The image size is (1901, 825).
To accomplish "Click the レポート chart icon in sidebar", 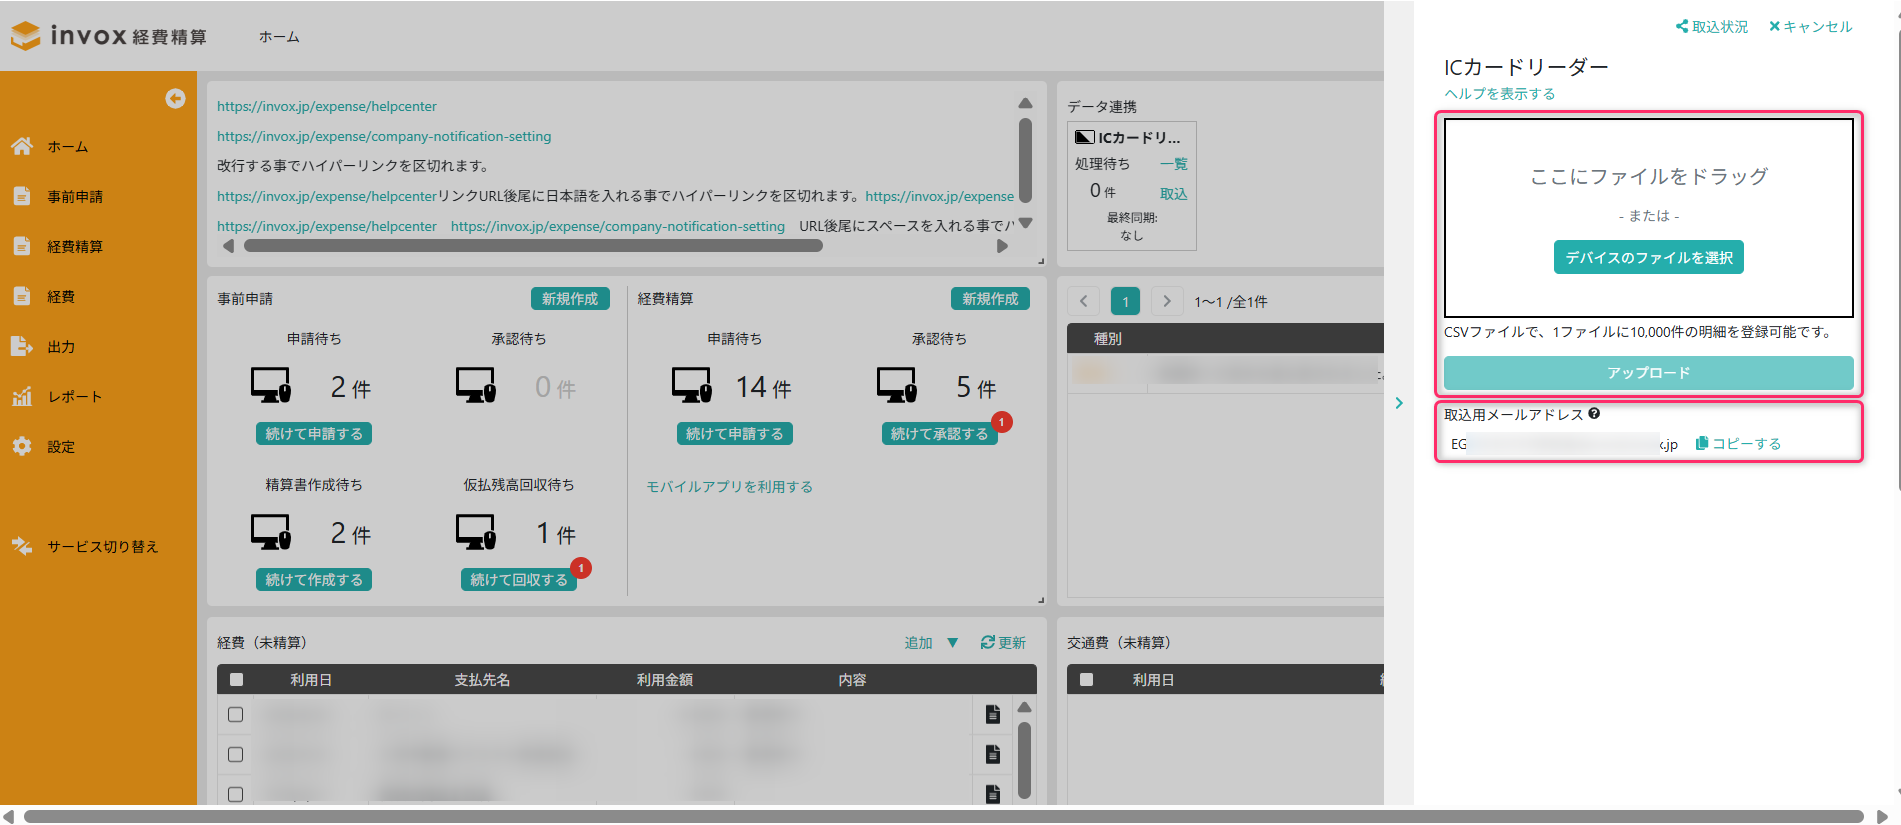I will (22, 396).
